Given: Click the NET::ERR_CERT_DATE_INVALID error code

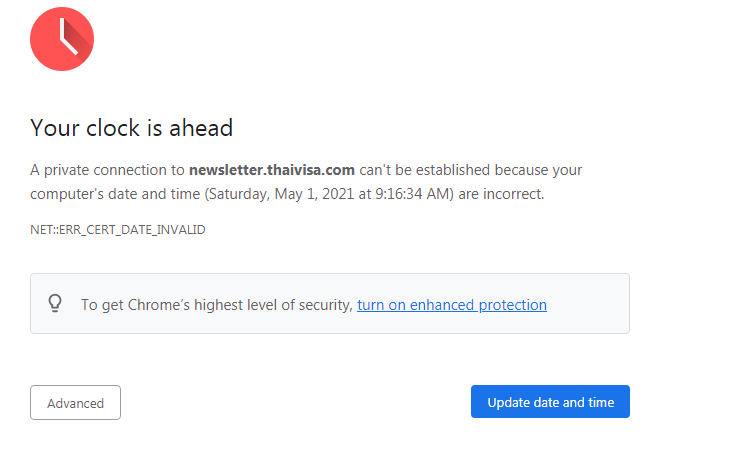Looking at the screenshot, I should 118,230.
